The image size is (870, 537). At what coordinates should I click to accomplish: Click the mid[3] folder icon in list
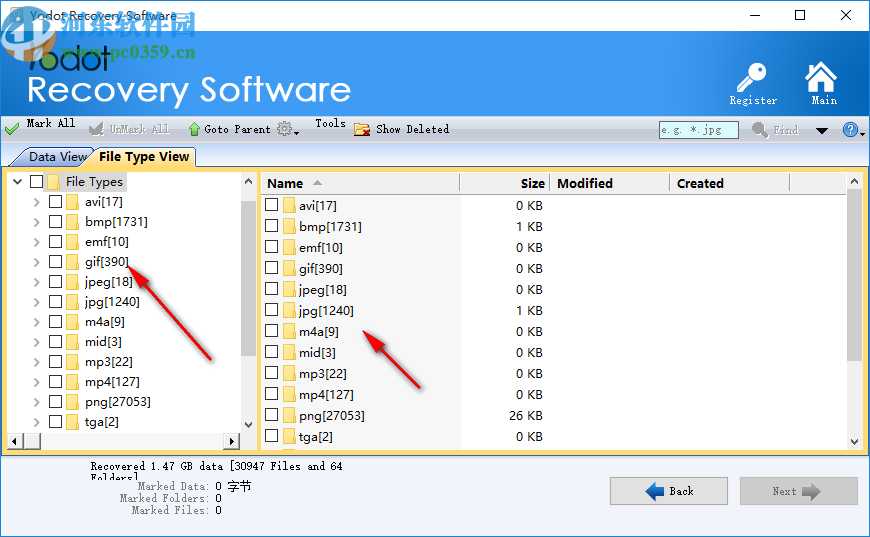(x=289, y=352)
